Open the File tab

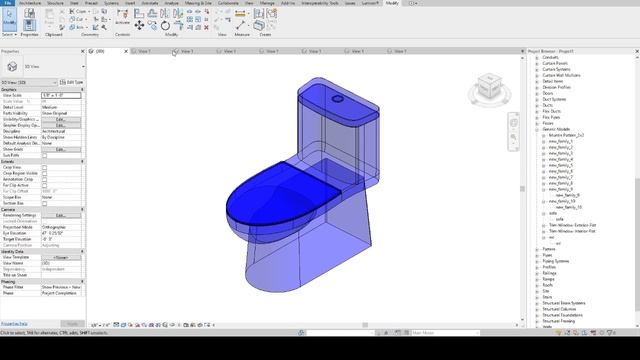coord(7,3)
